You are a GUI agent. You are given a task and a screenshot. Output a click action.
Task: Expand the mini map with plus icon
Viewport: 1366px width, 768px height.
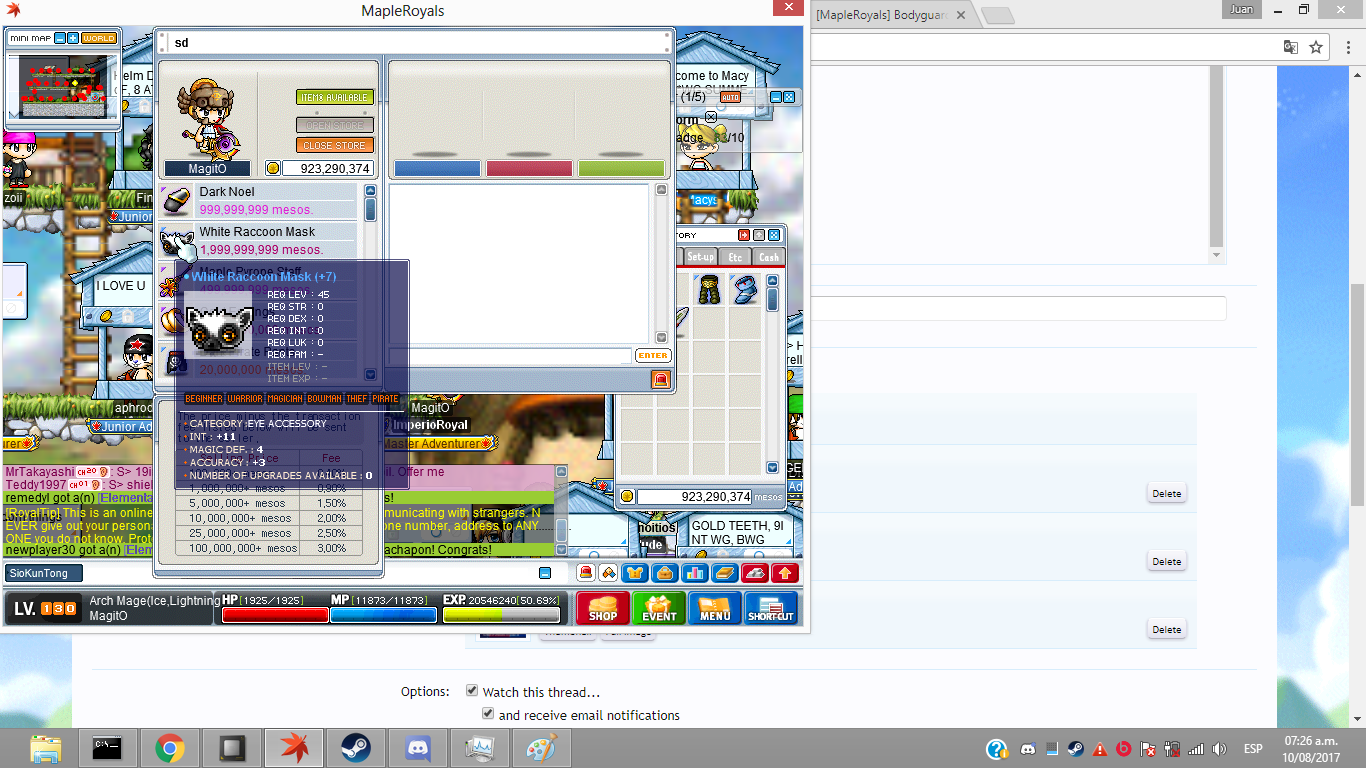73,38
